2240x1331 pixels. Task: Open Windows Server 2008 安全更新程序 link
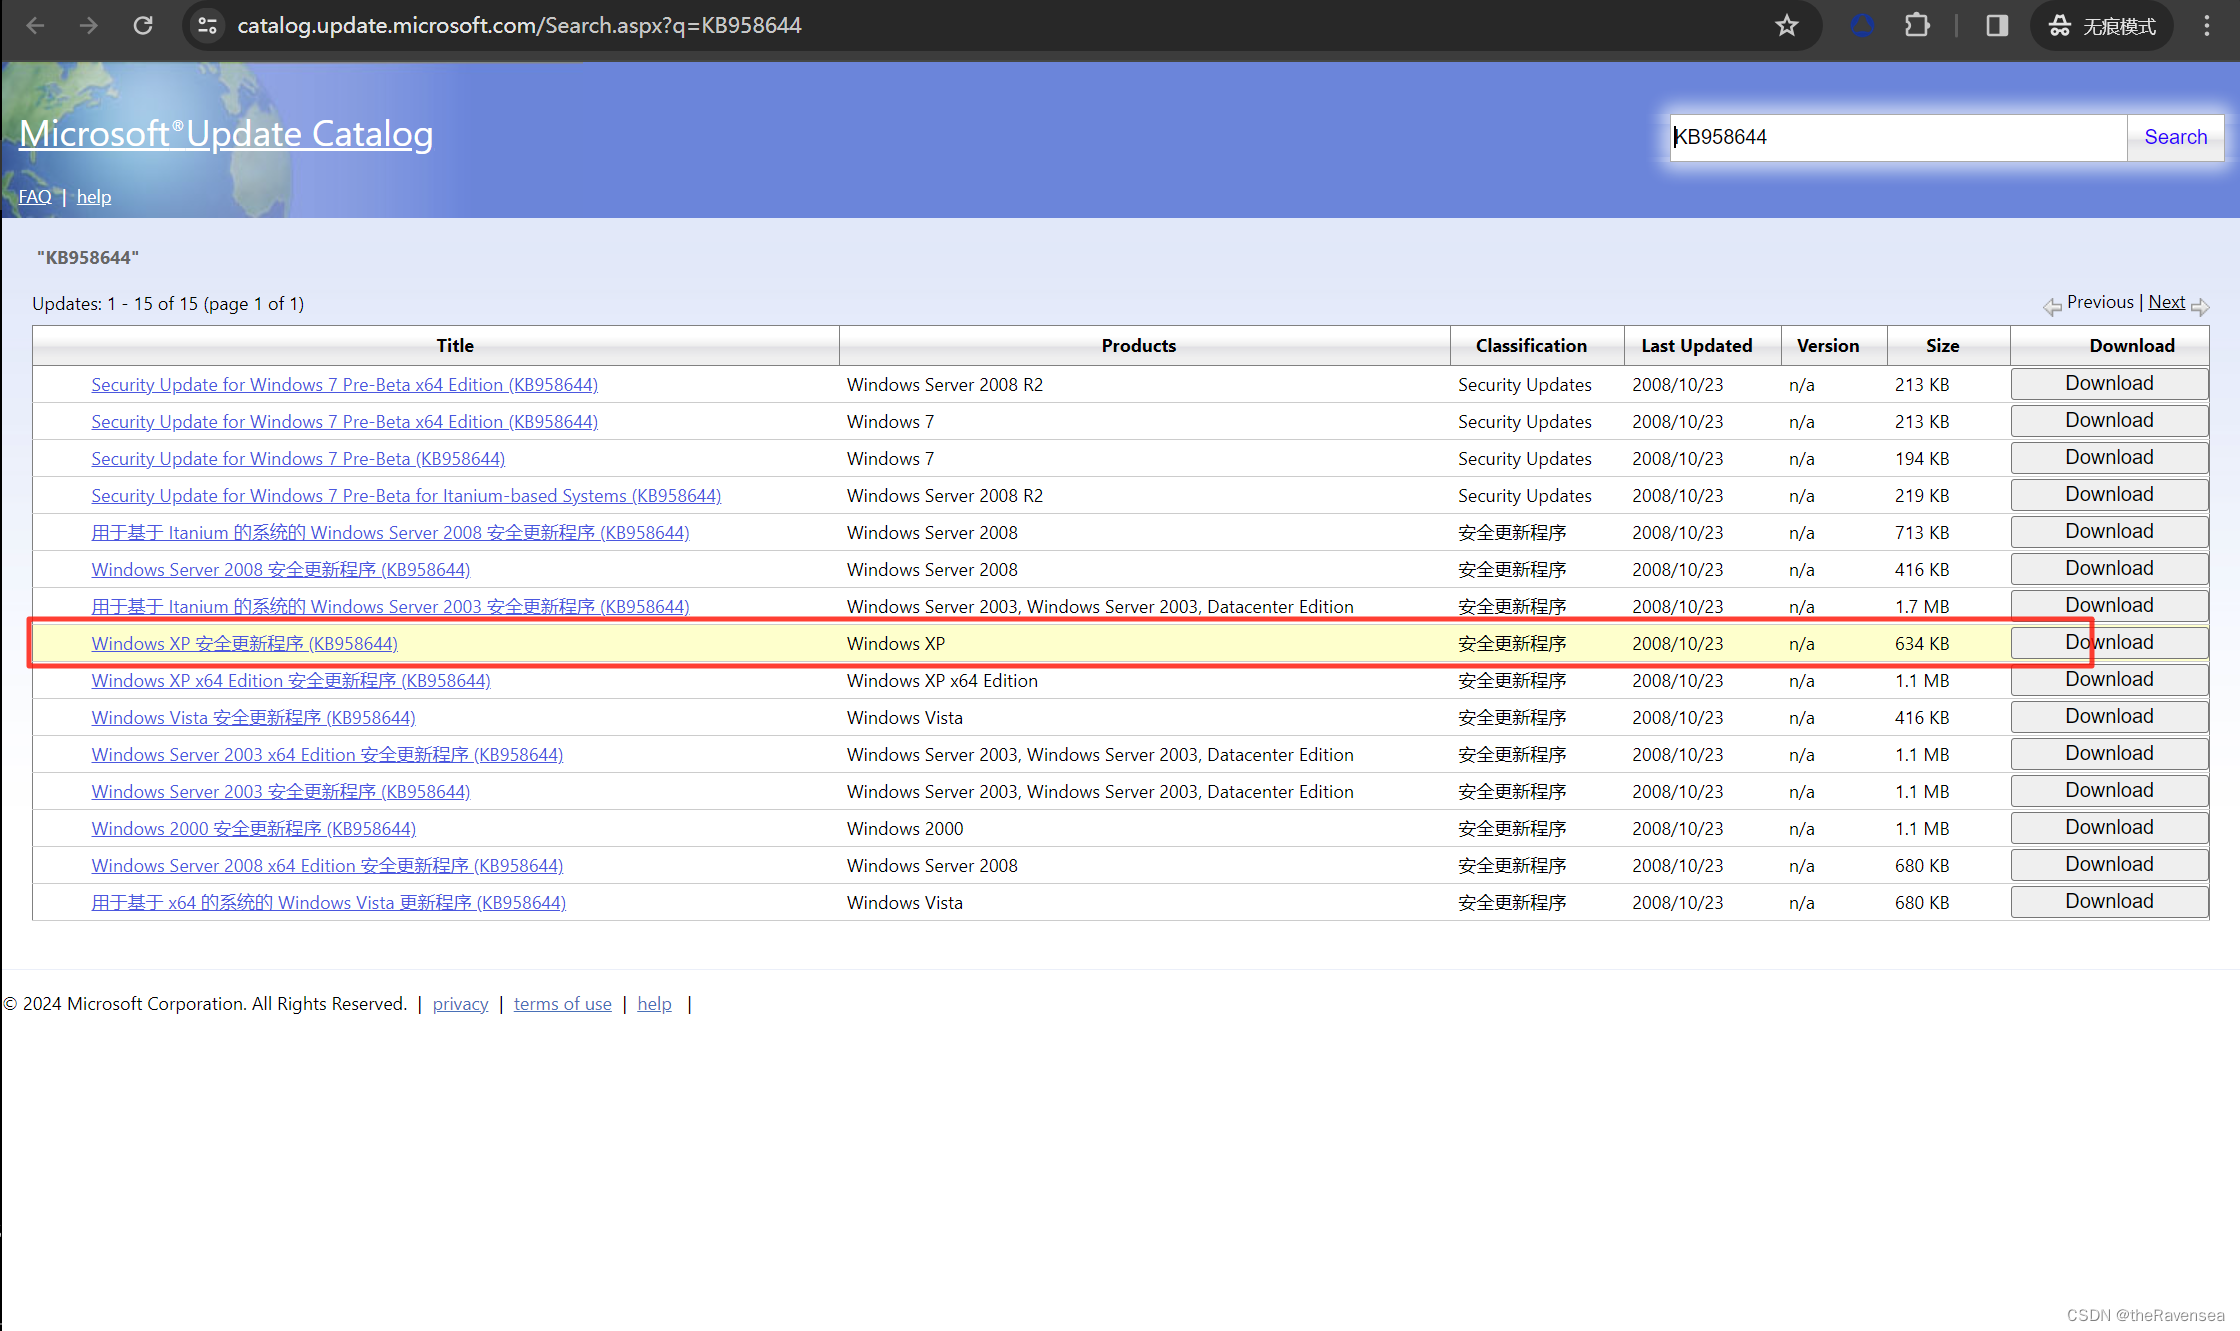pos(281,570)
